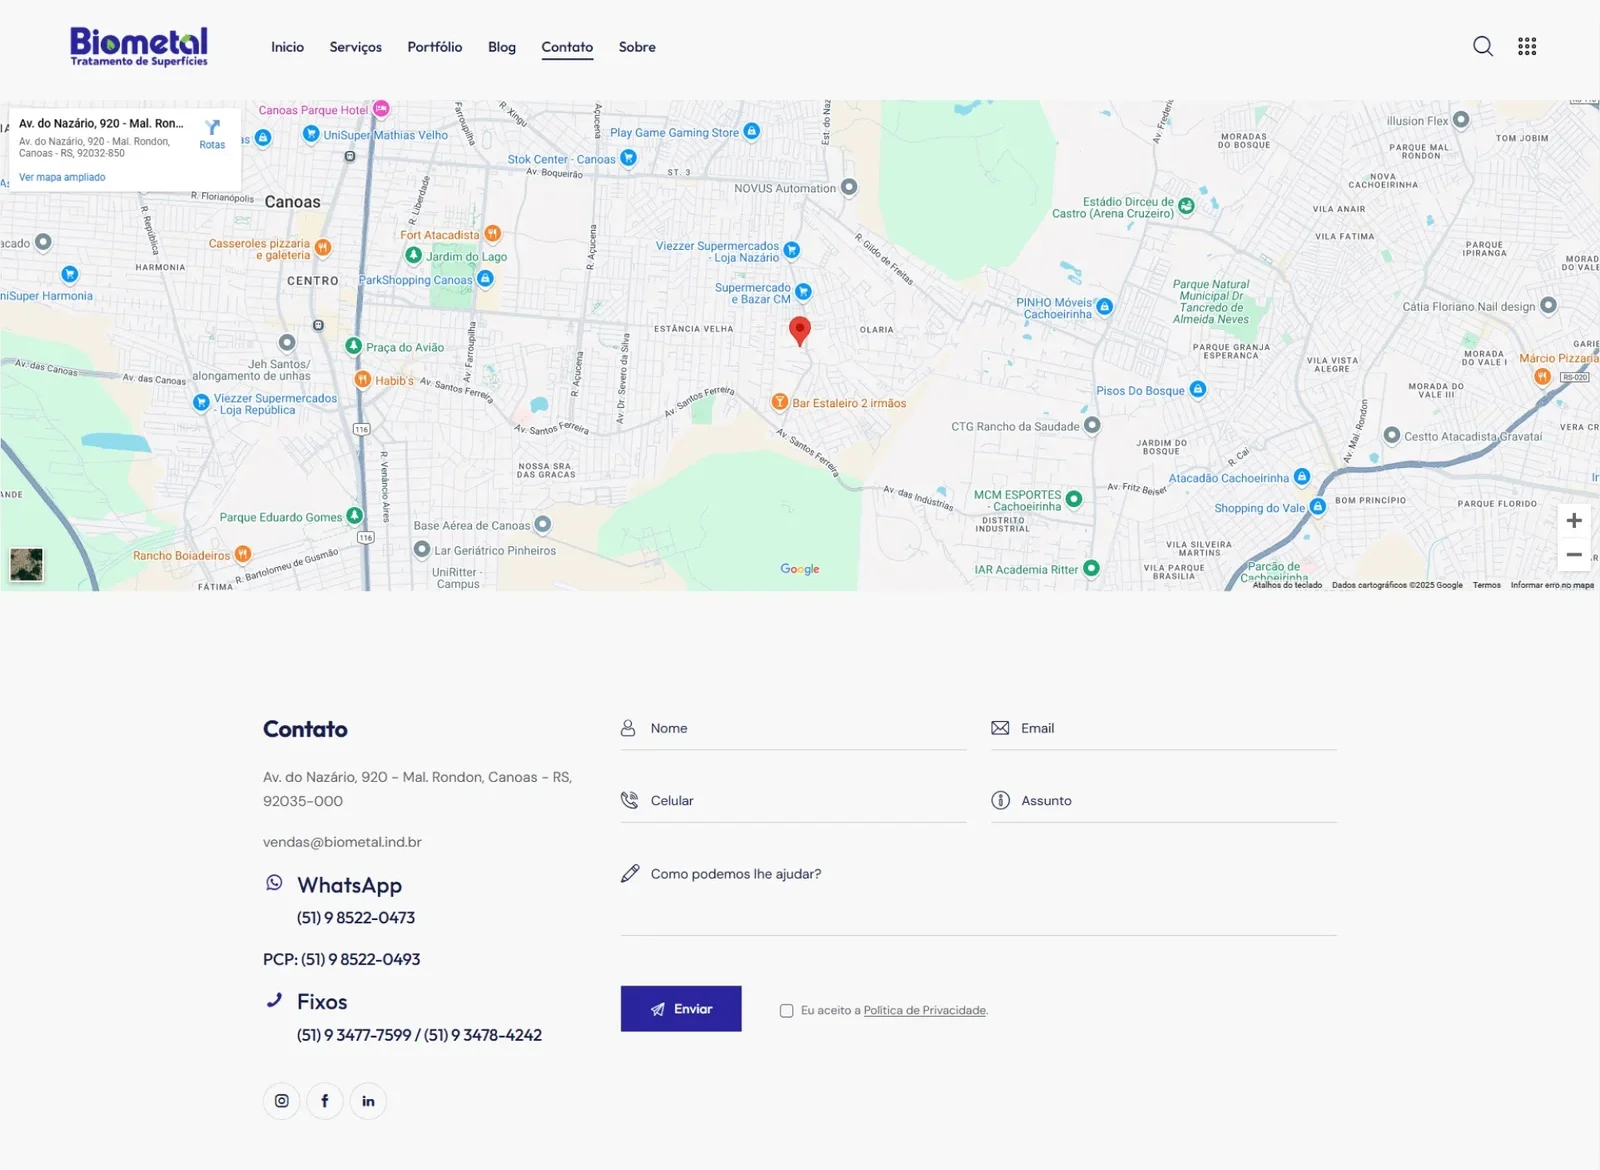Accept the Política de Privacidade checkbox
The image size is (1600, 1170).
[x=787, y=1011]
